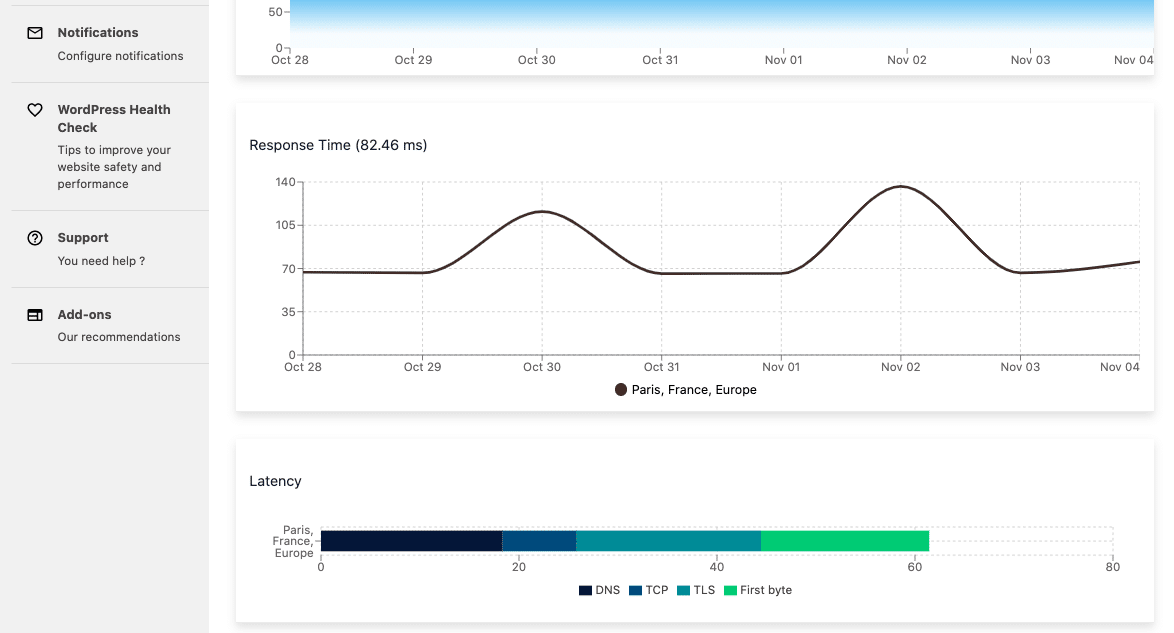
Task: Click the 'Our recommendations' subtitle text
Action: point(119,337)
